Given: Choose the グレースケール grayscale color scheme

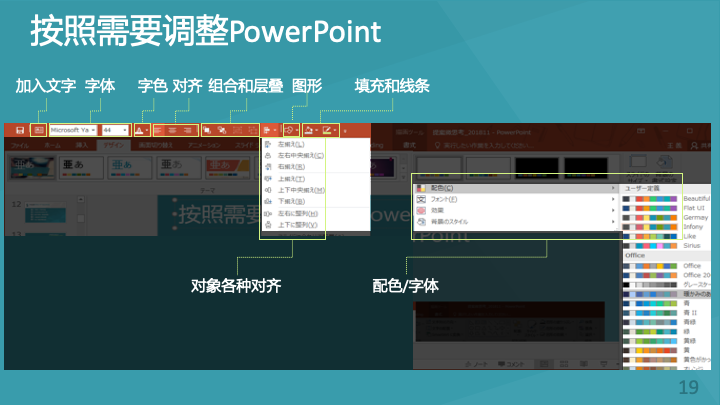Looking at the screenshot, I should pyautogui.click(x=666, y=285).
